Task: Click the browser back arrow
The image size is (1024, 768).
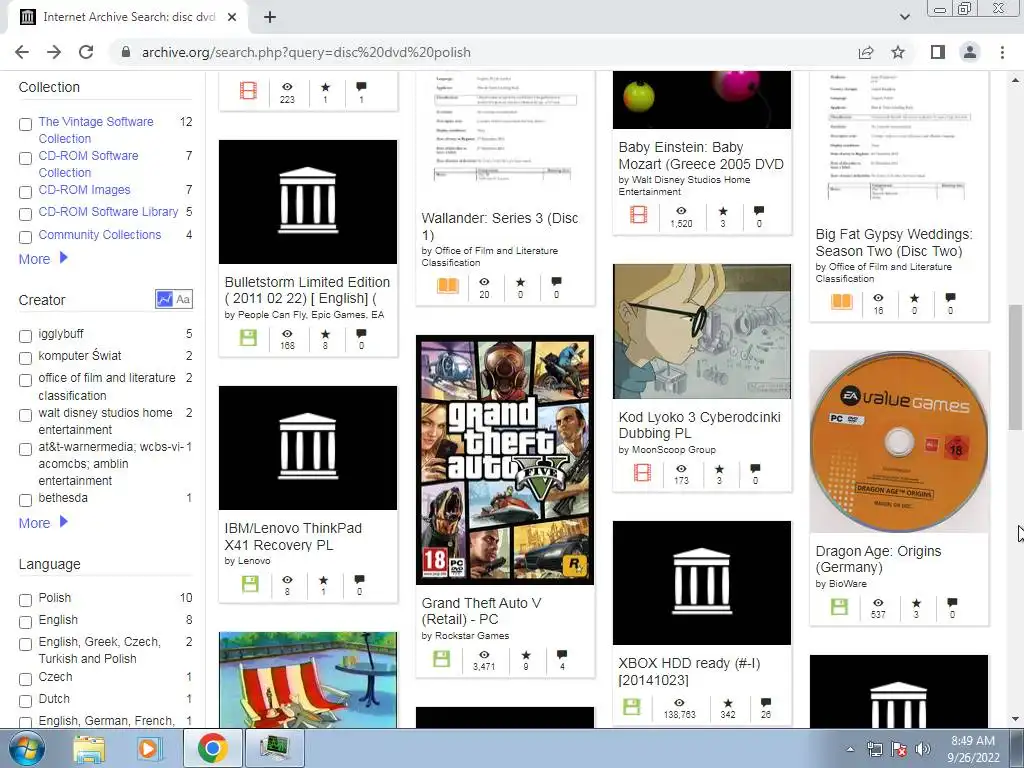Action: [22, 52]
